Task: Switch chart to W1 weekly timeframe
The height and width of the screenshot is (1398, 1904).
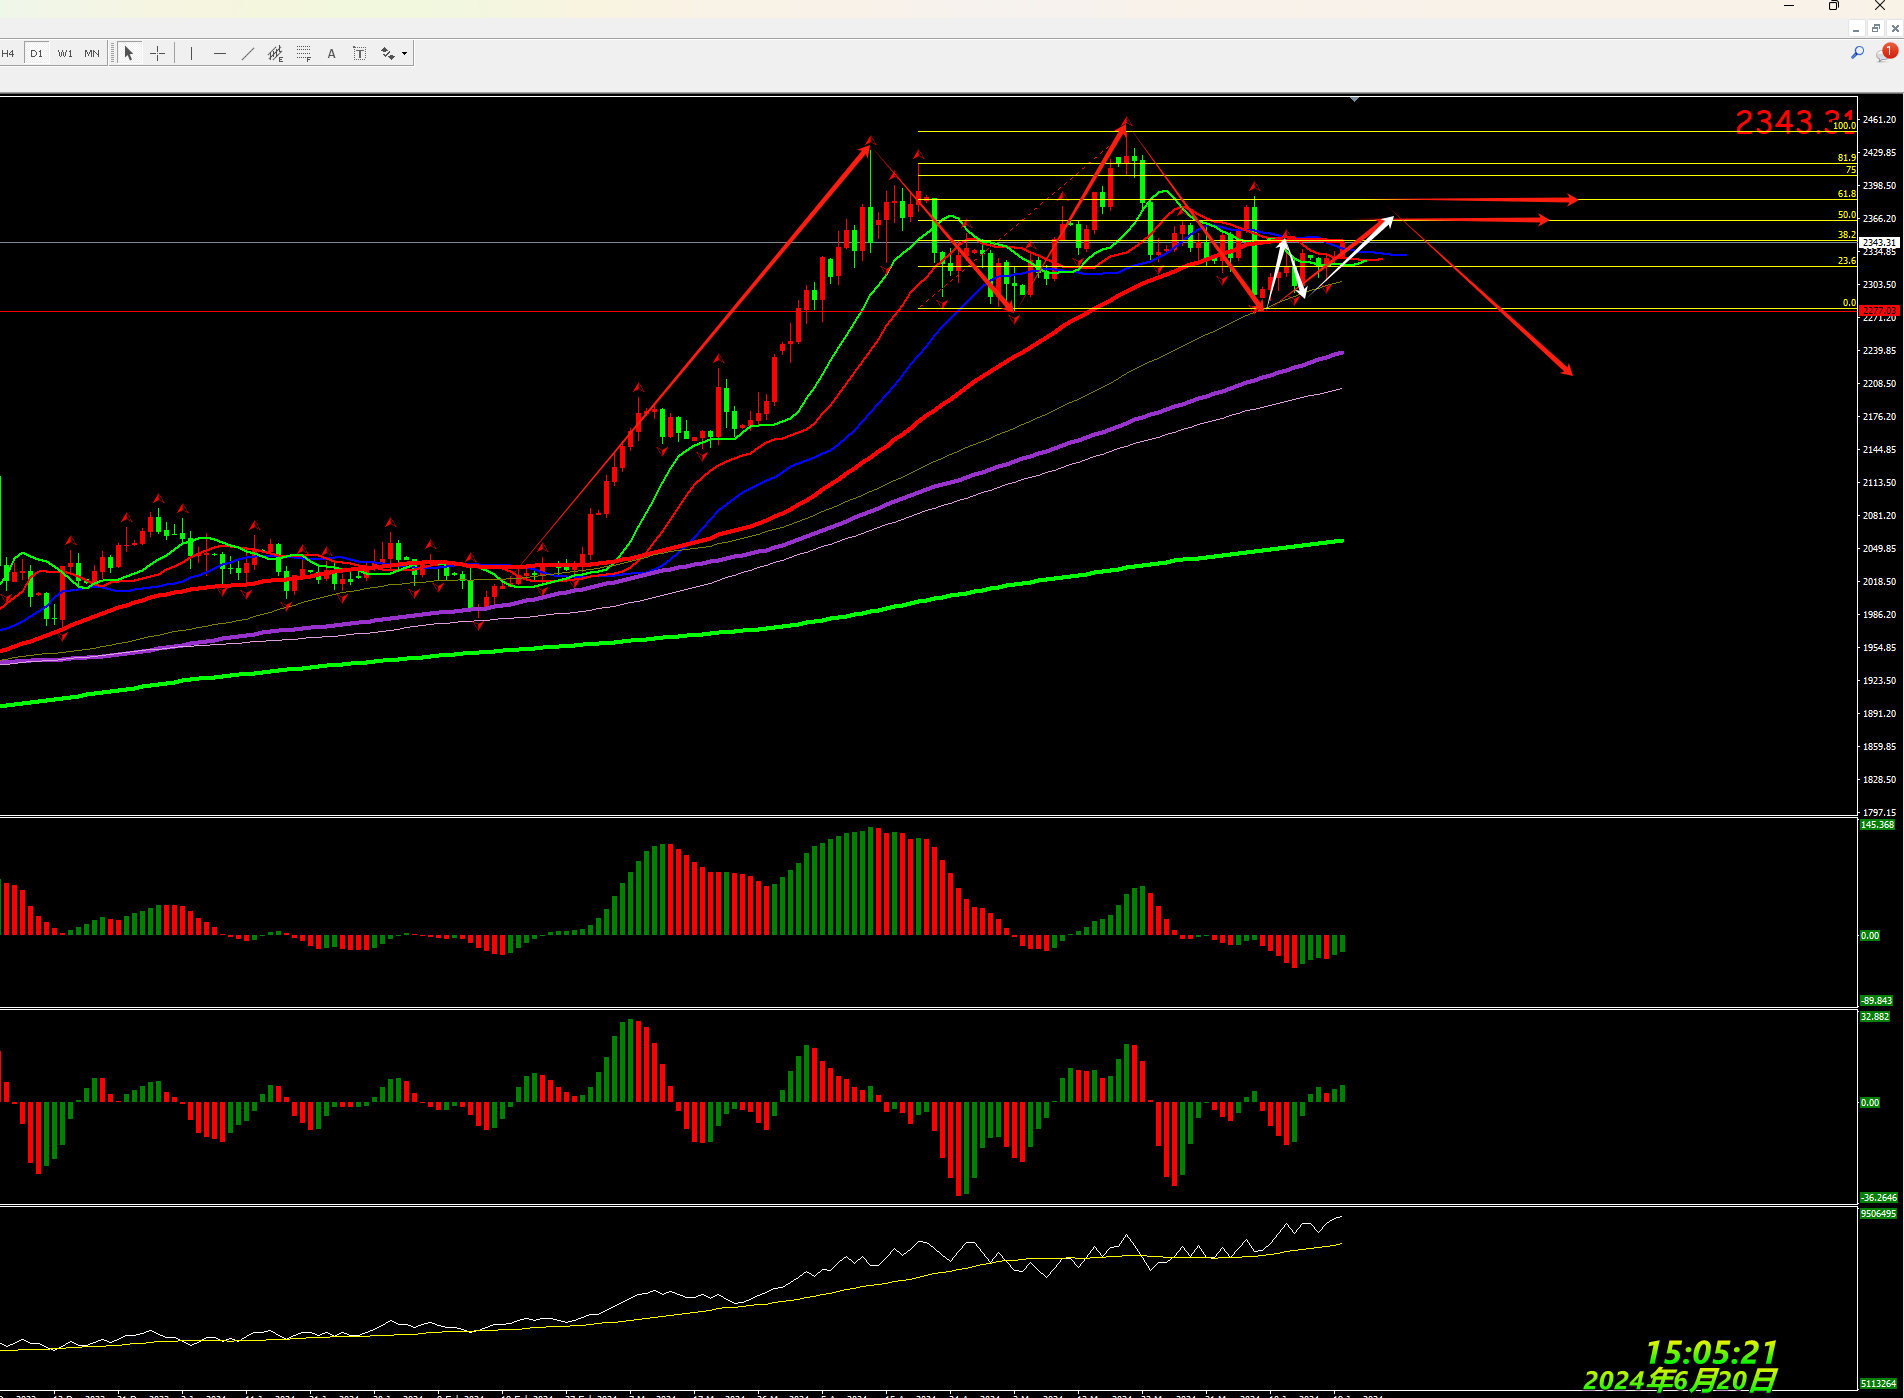Action: pos(65,54)
